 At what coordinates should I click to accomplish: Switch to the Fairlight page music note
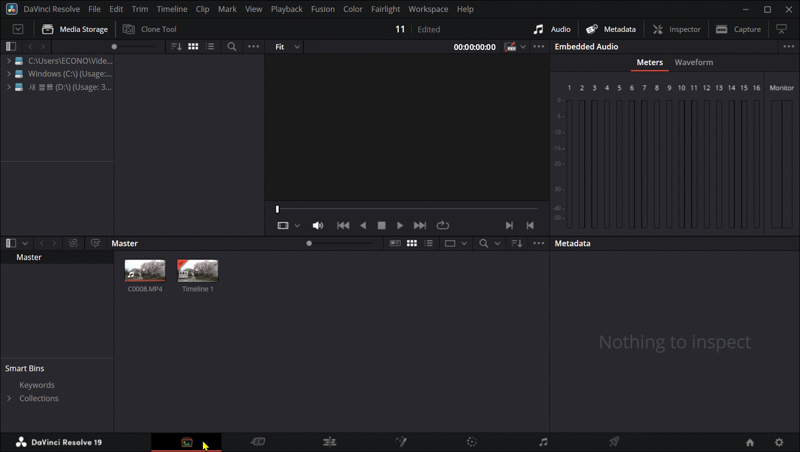coord(543,442)
